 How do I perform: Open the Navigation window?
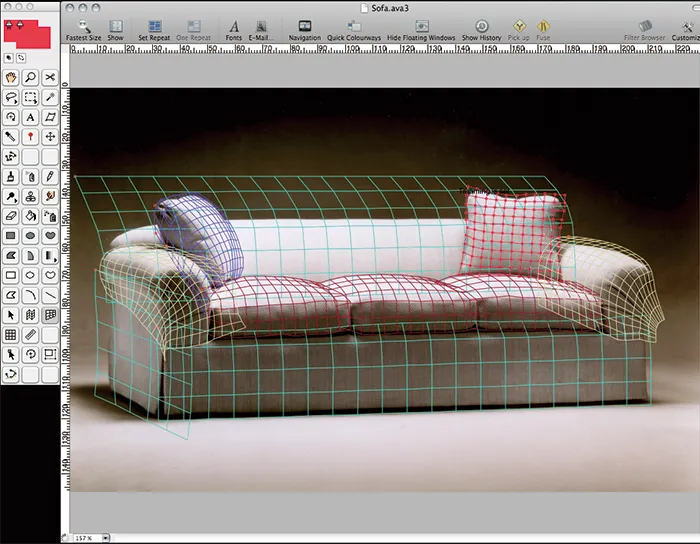[304, 31]
